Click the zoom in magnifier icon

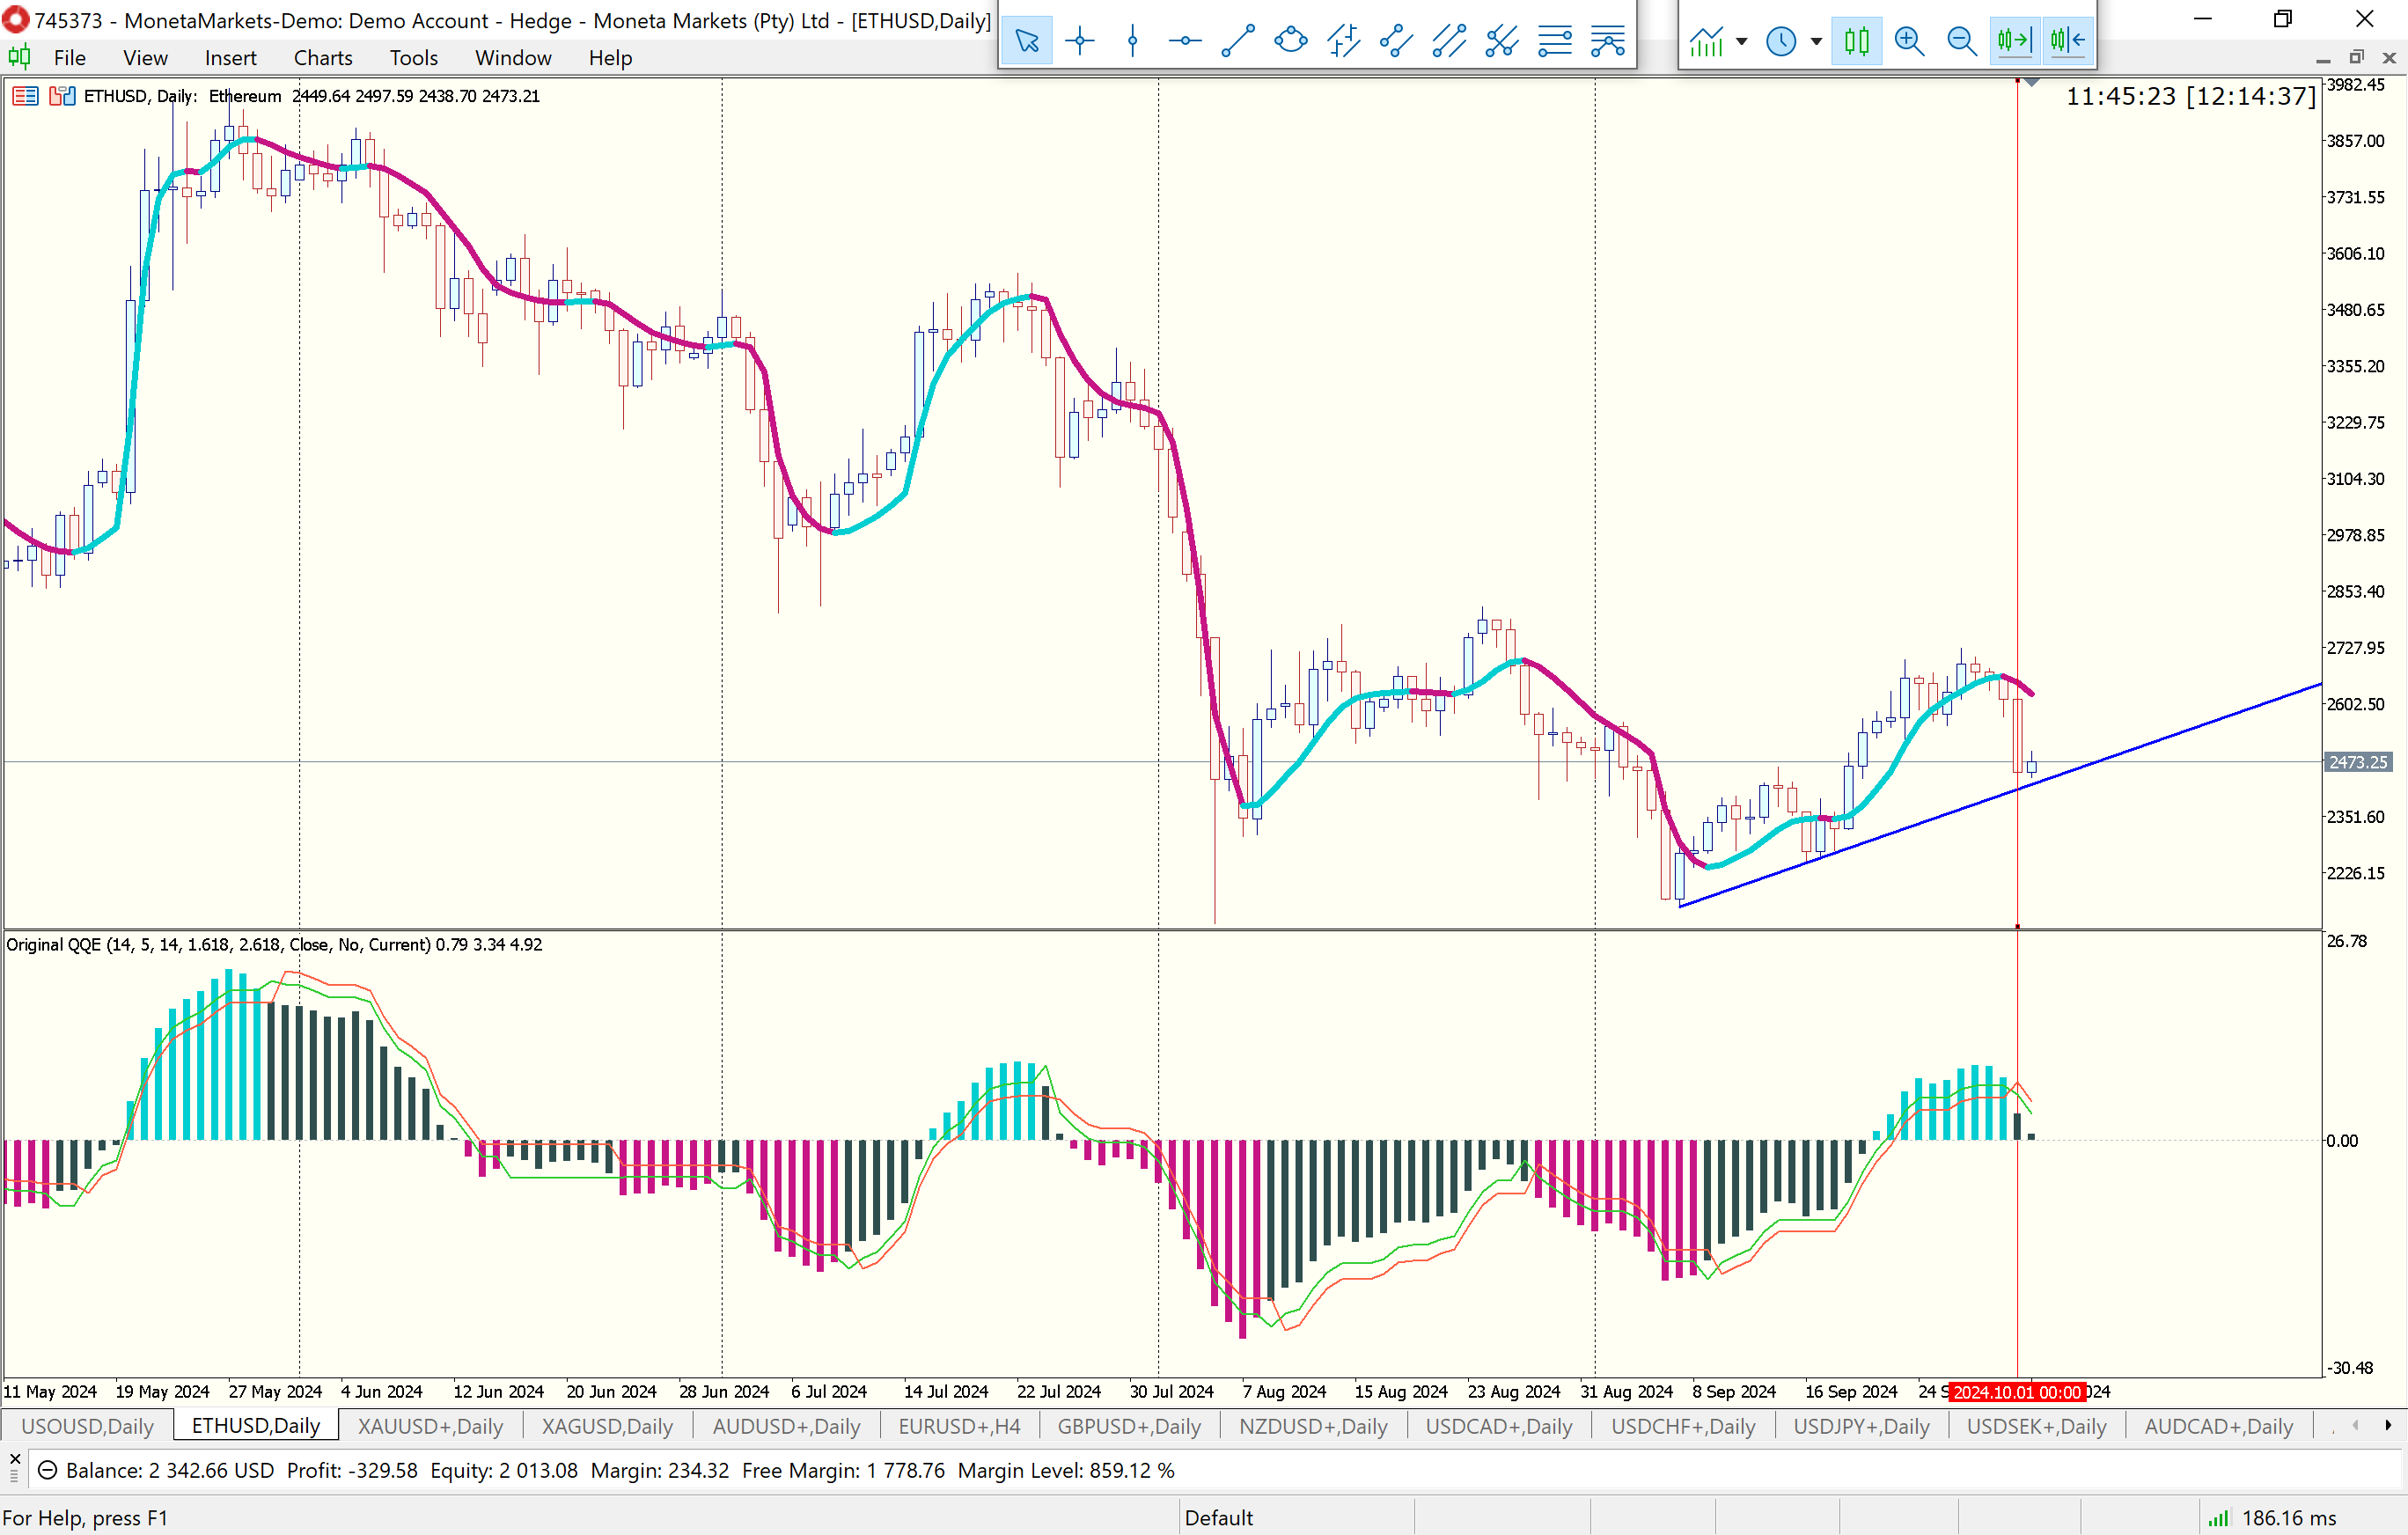pos(1909,41)
